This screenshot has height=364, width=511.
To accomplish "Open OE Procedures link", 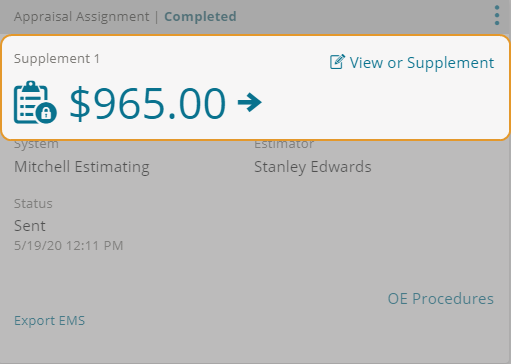I will click(441, 299).
